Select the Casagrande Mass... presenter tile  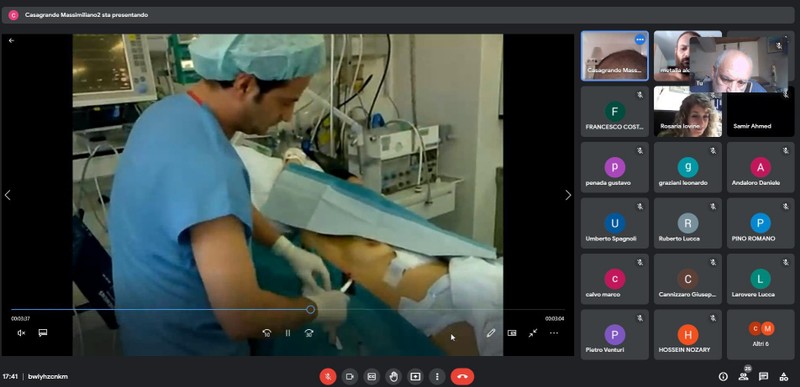615,56
